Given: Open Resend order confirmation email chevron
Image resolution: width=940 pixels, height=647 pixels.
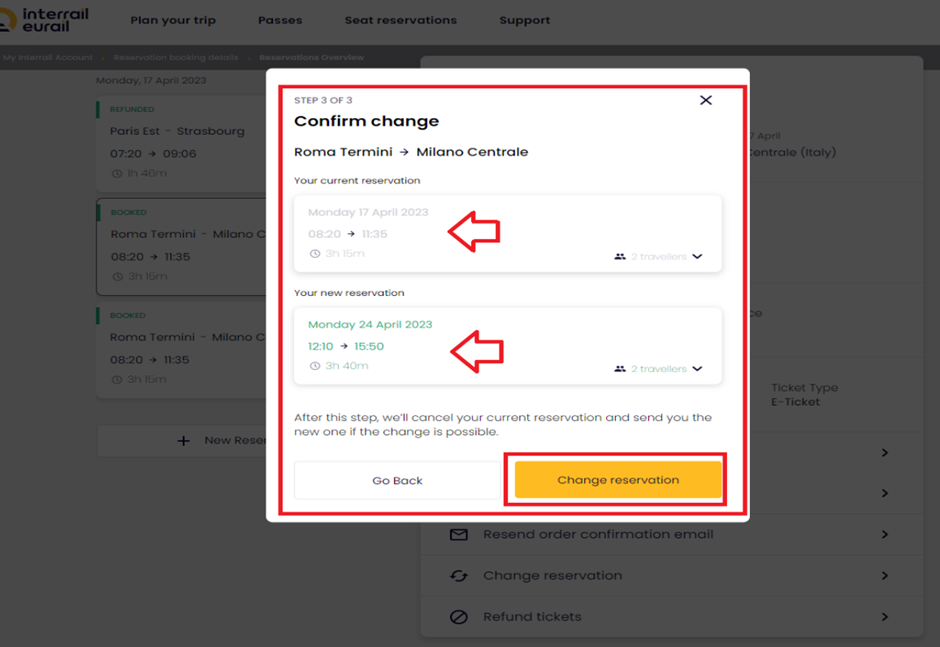Looking at the screenshot, I should 885,534.
